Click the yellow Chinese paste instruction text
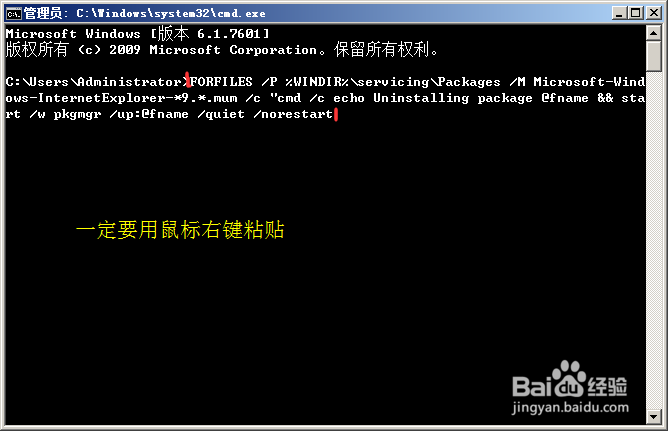Image resolution: width=668 pixels, height=431 pixels. point(180,230)
